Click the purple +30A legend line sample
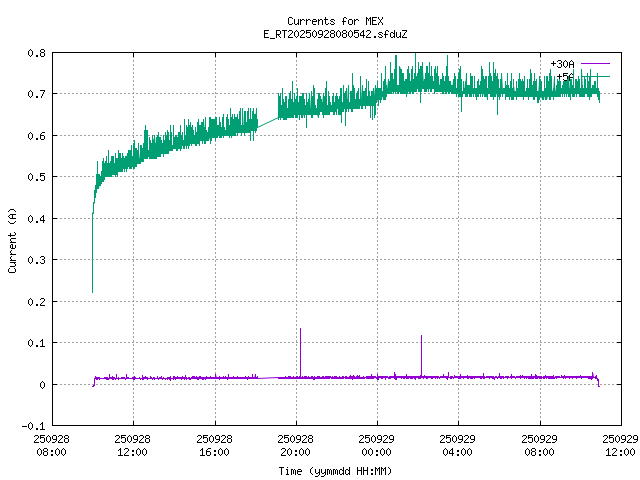 594,63
